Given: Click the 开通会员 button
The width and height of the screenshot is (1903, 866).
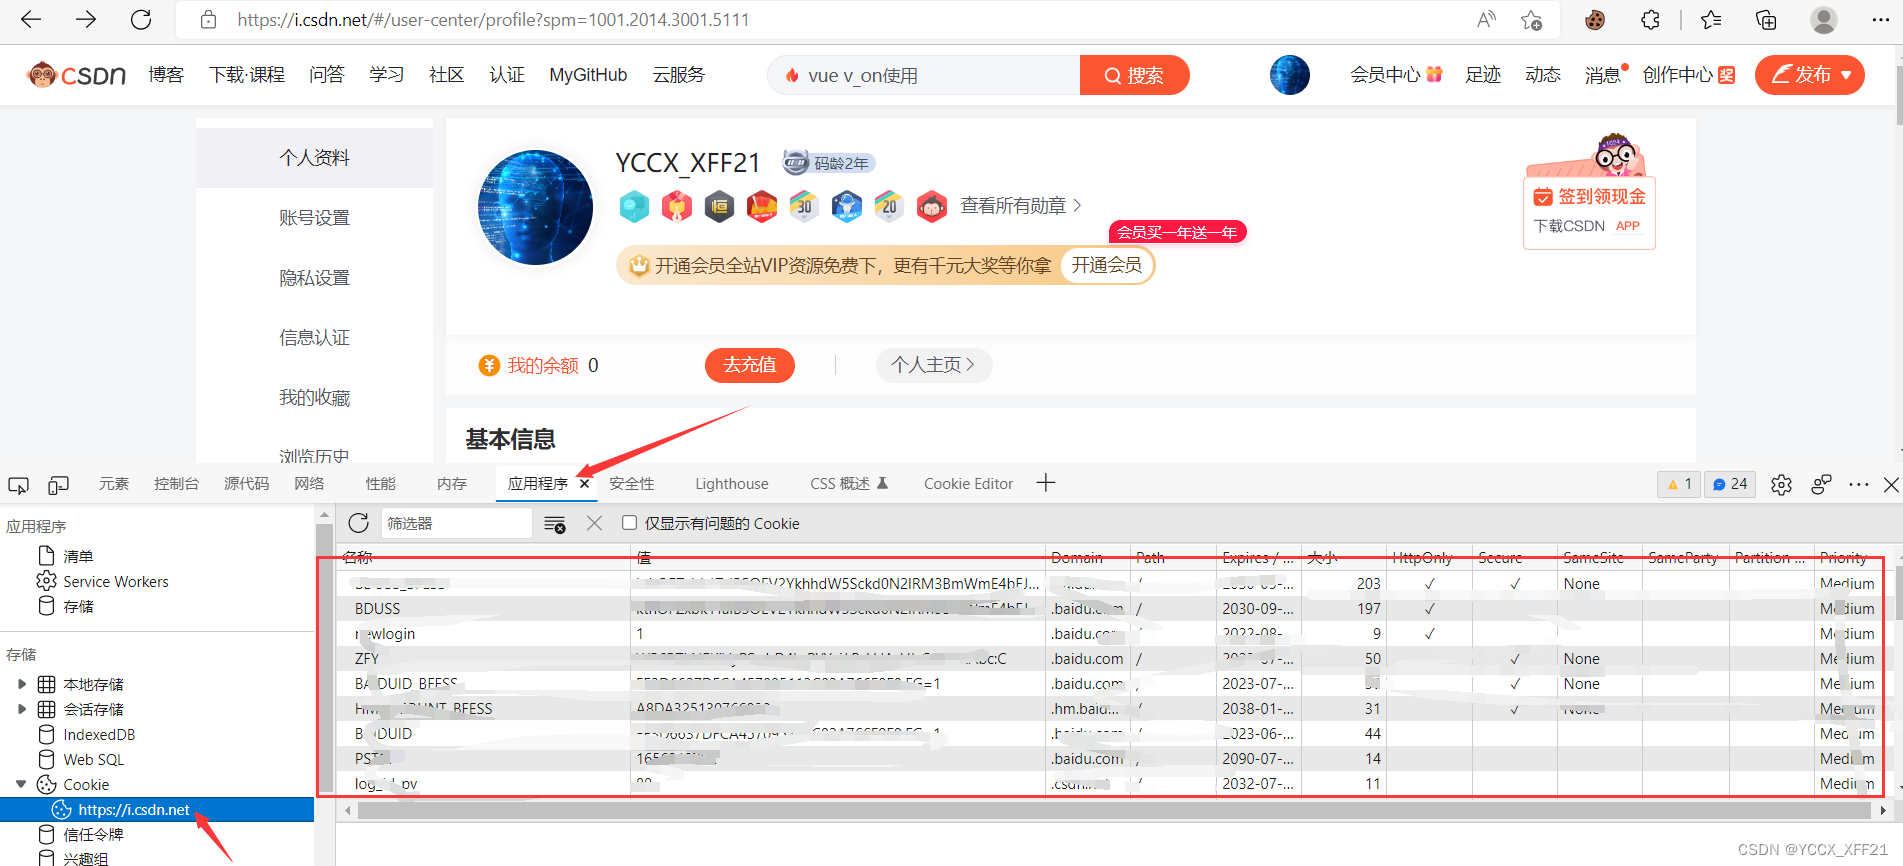Looking at the screenshot, I should point(1107,265).
